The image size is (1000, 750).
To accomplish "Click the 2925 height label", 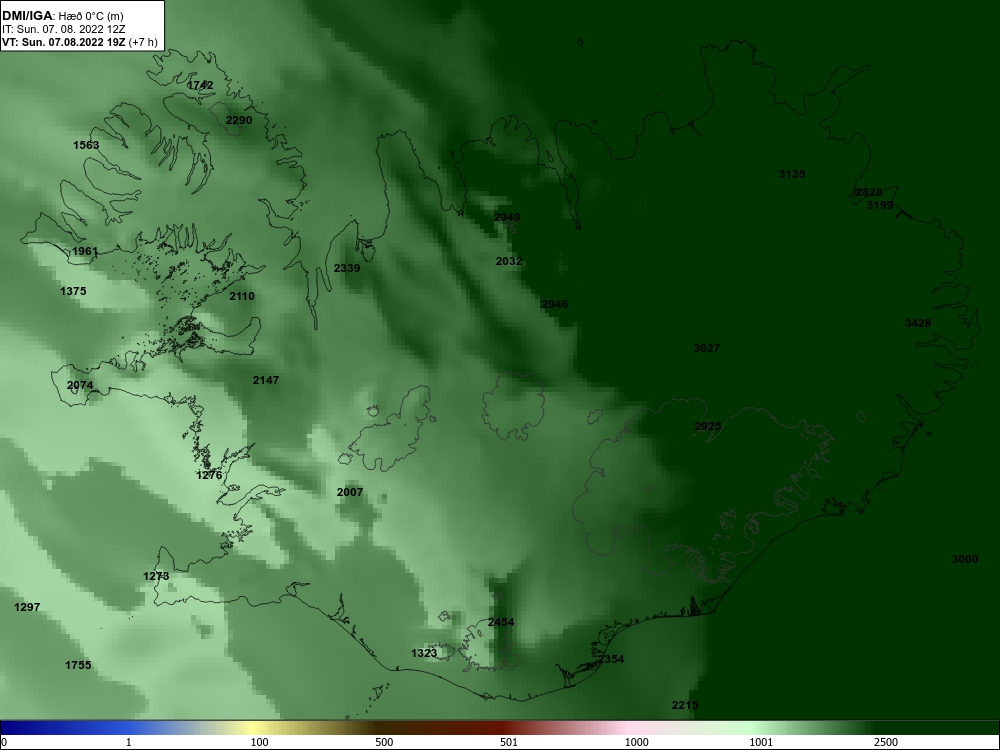I will tap(708, 426).
